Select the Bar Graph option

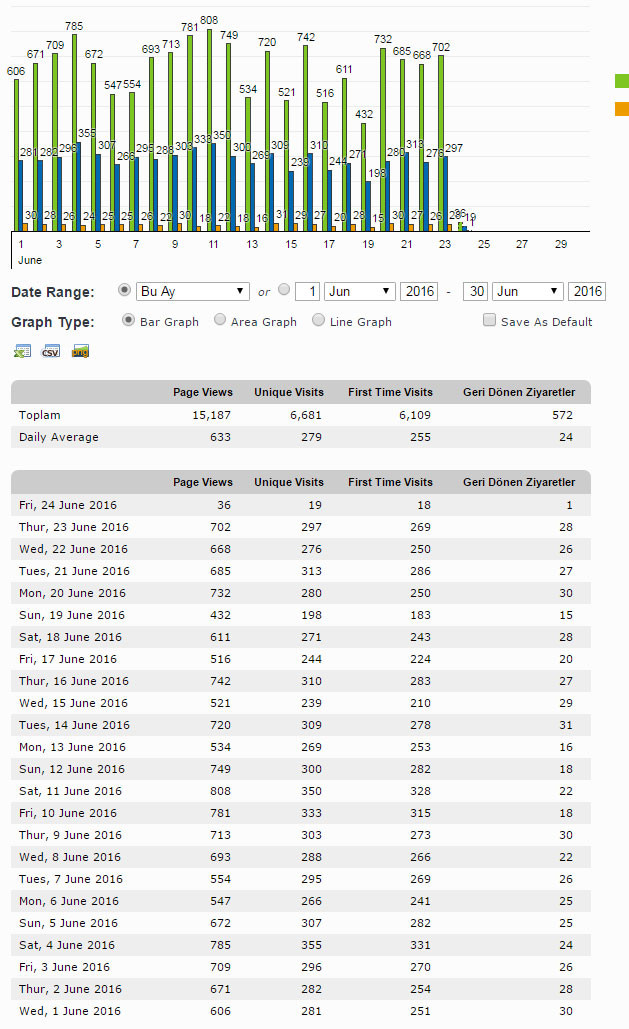click(x=129, y=320)
